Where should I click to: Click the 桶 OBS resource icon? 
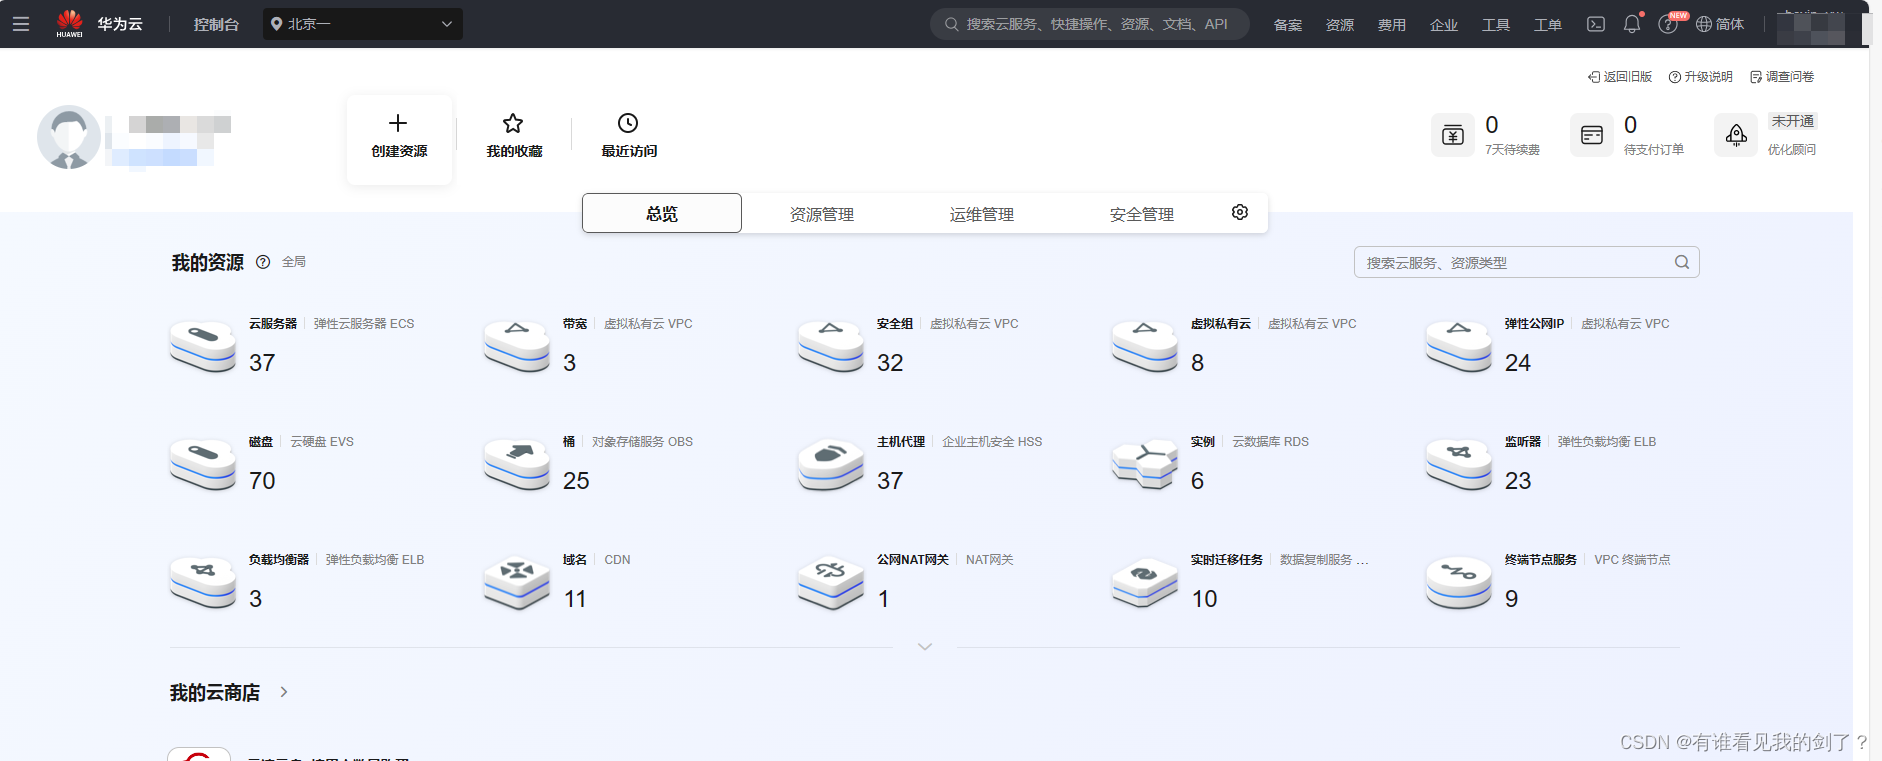point(517,464)
